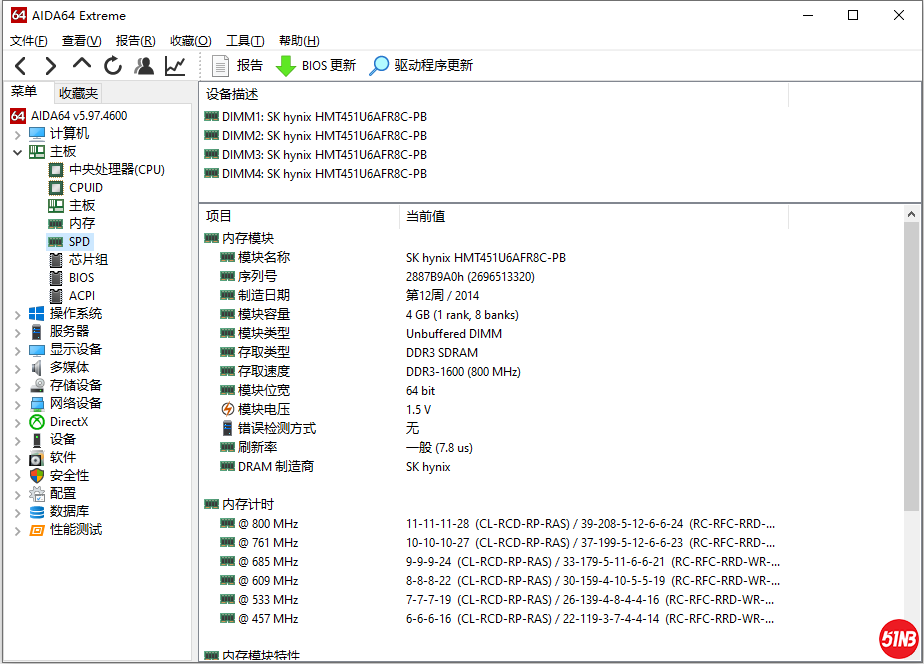Click the BIOS 更新 green arrow button
The width and height of the screenshot is (924, 664).
[315, 66]
